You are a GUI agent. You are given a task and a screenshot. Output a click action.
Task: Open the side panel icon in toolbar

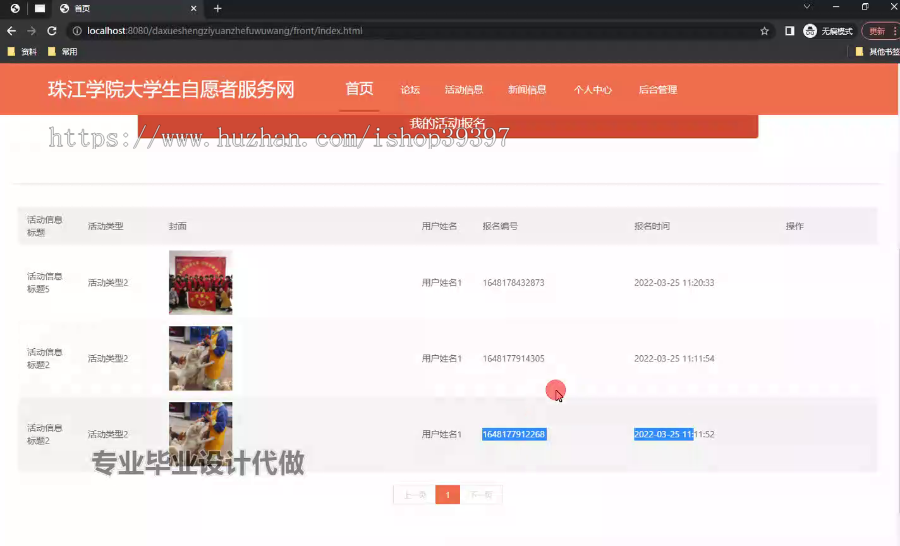(x=790, y=31)
